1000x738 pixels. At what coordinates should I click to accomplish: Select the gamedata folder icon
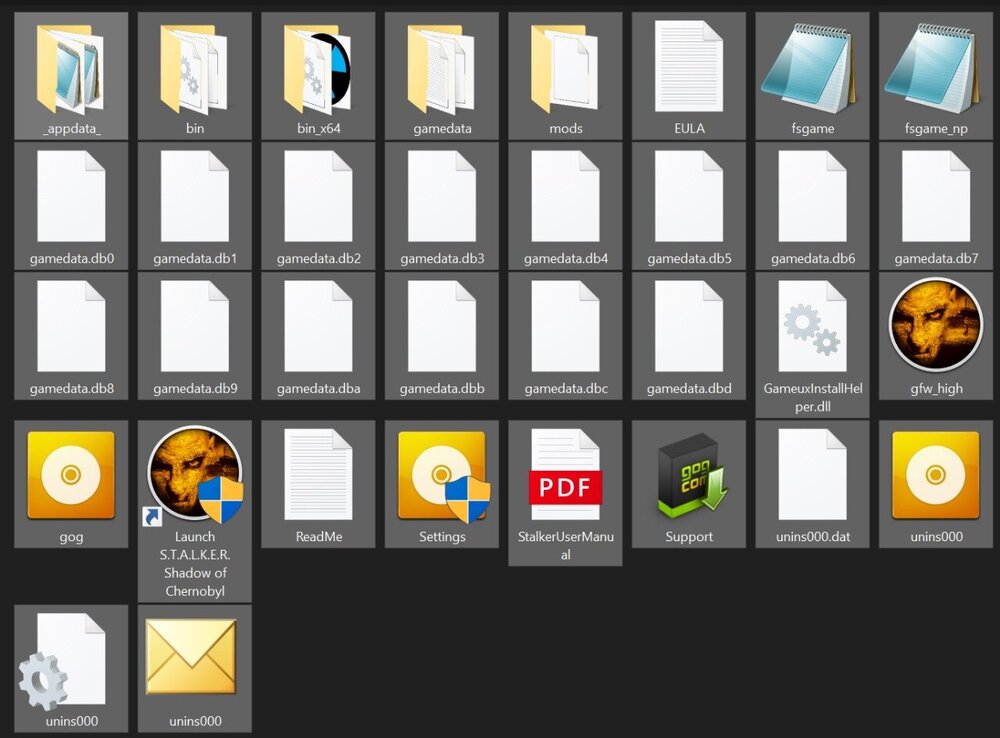pos(441,68)
